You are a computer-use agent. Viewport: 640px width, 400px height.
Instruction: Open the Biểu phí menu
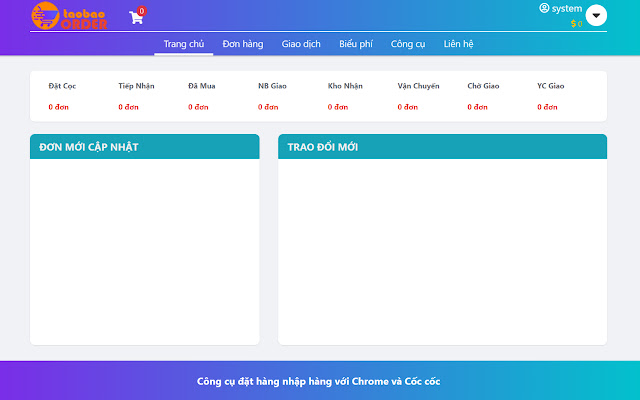coord(356,44)
